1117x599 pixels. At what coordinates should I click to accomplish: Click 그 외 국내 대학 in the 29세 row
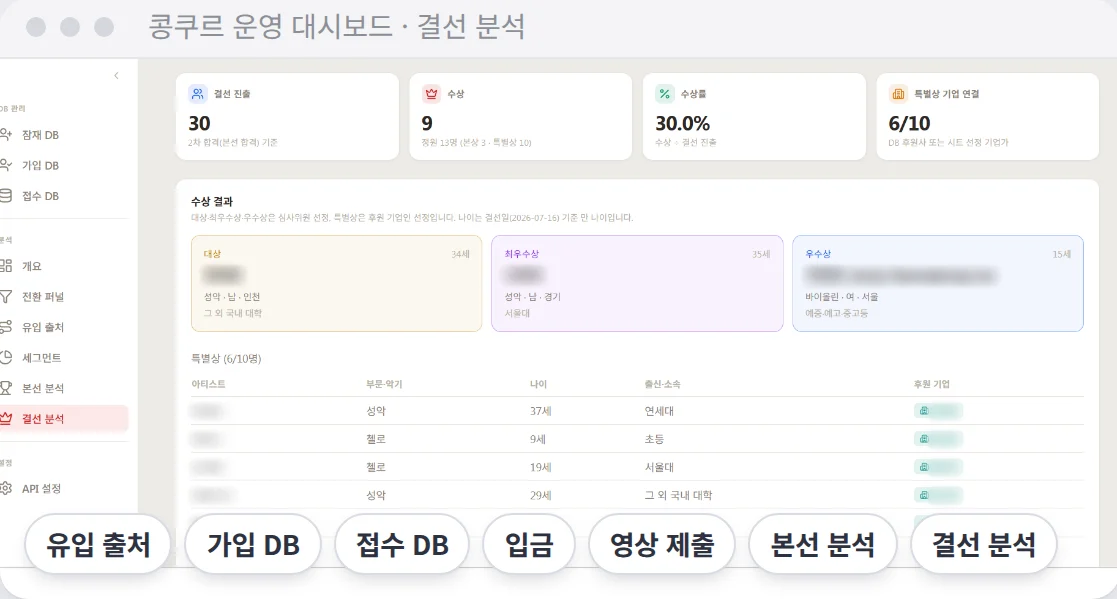click(x=678, y=495)
